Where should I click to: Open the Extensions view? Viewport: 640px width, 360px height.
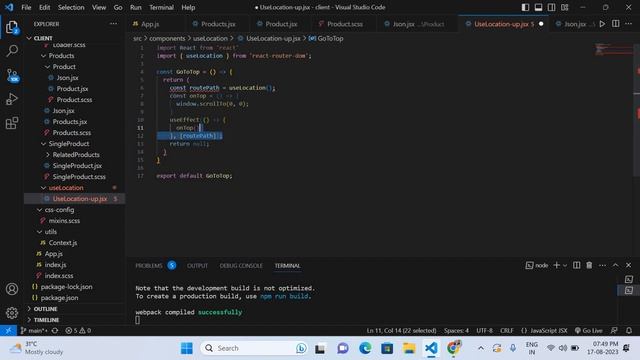(x=12, y=123)
